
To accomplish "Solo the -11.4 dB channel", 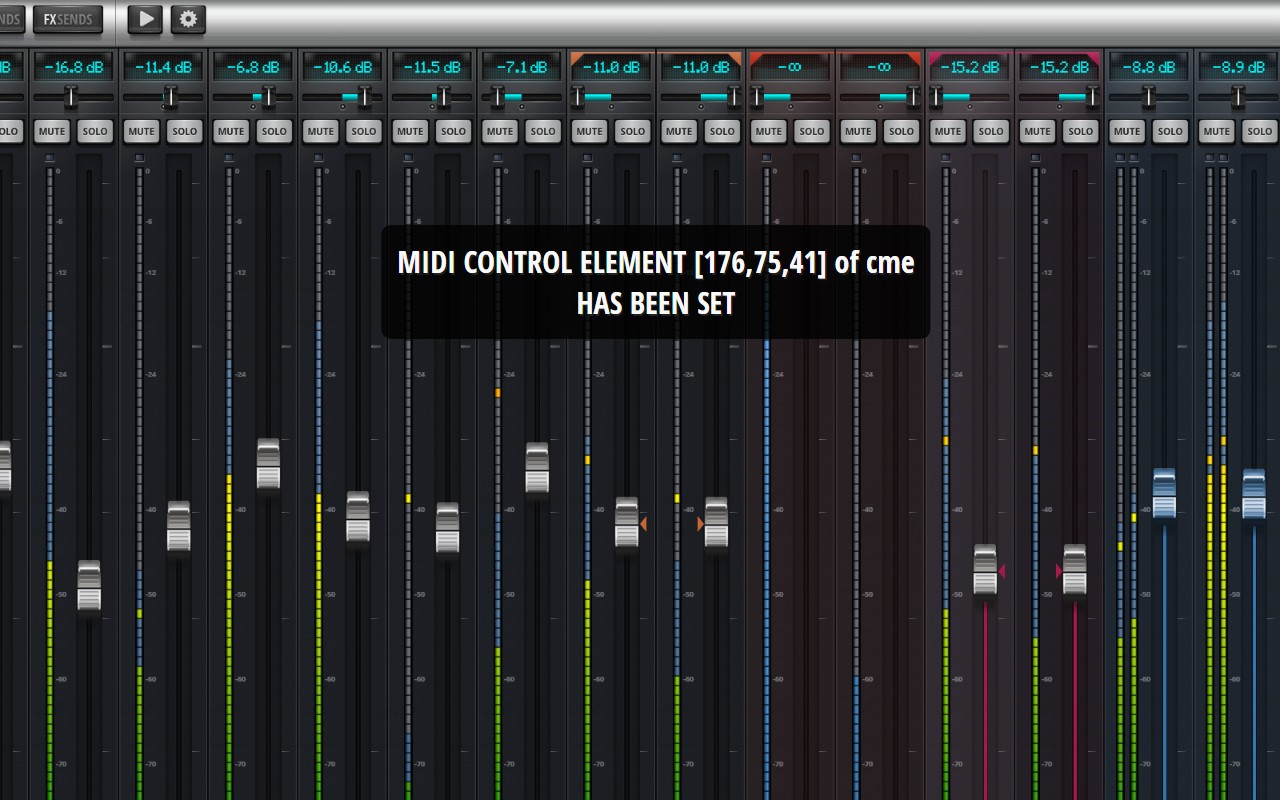I will 185,131.
